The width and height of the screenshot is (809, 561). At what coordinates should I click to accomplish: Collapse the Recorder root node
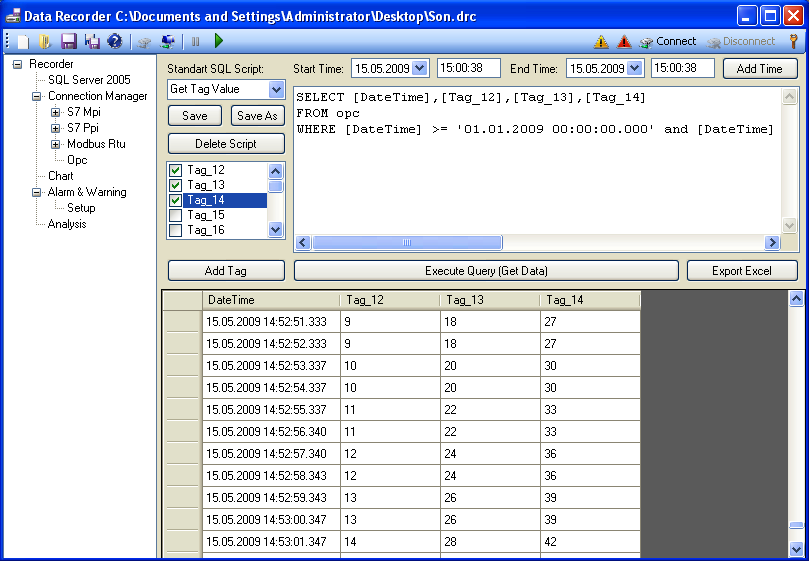tap(18, 64)
